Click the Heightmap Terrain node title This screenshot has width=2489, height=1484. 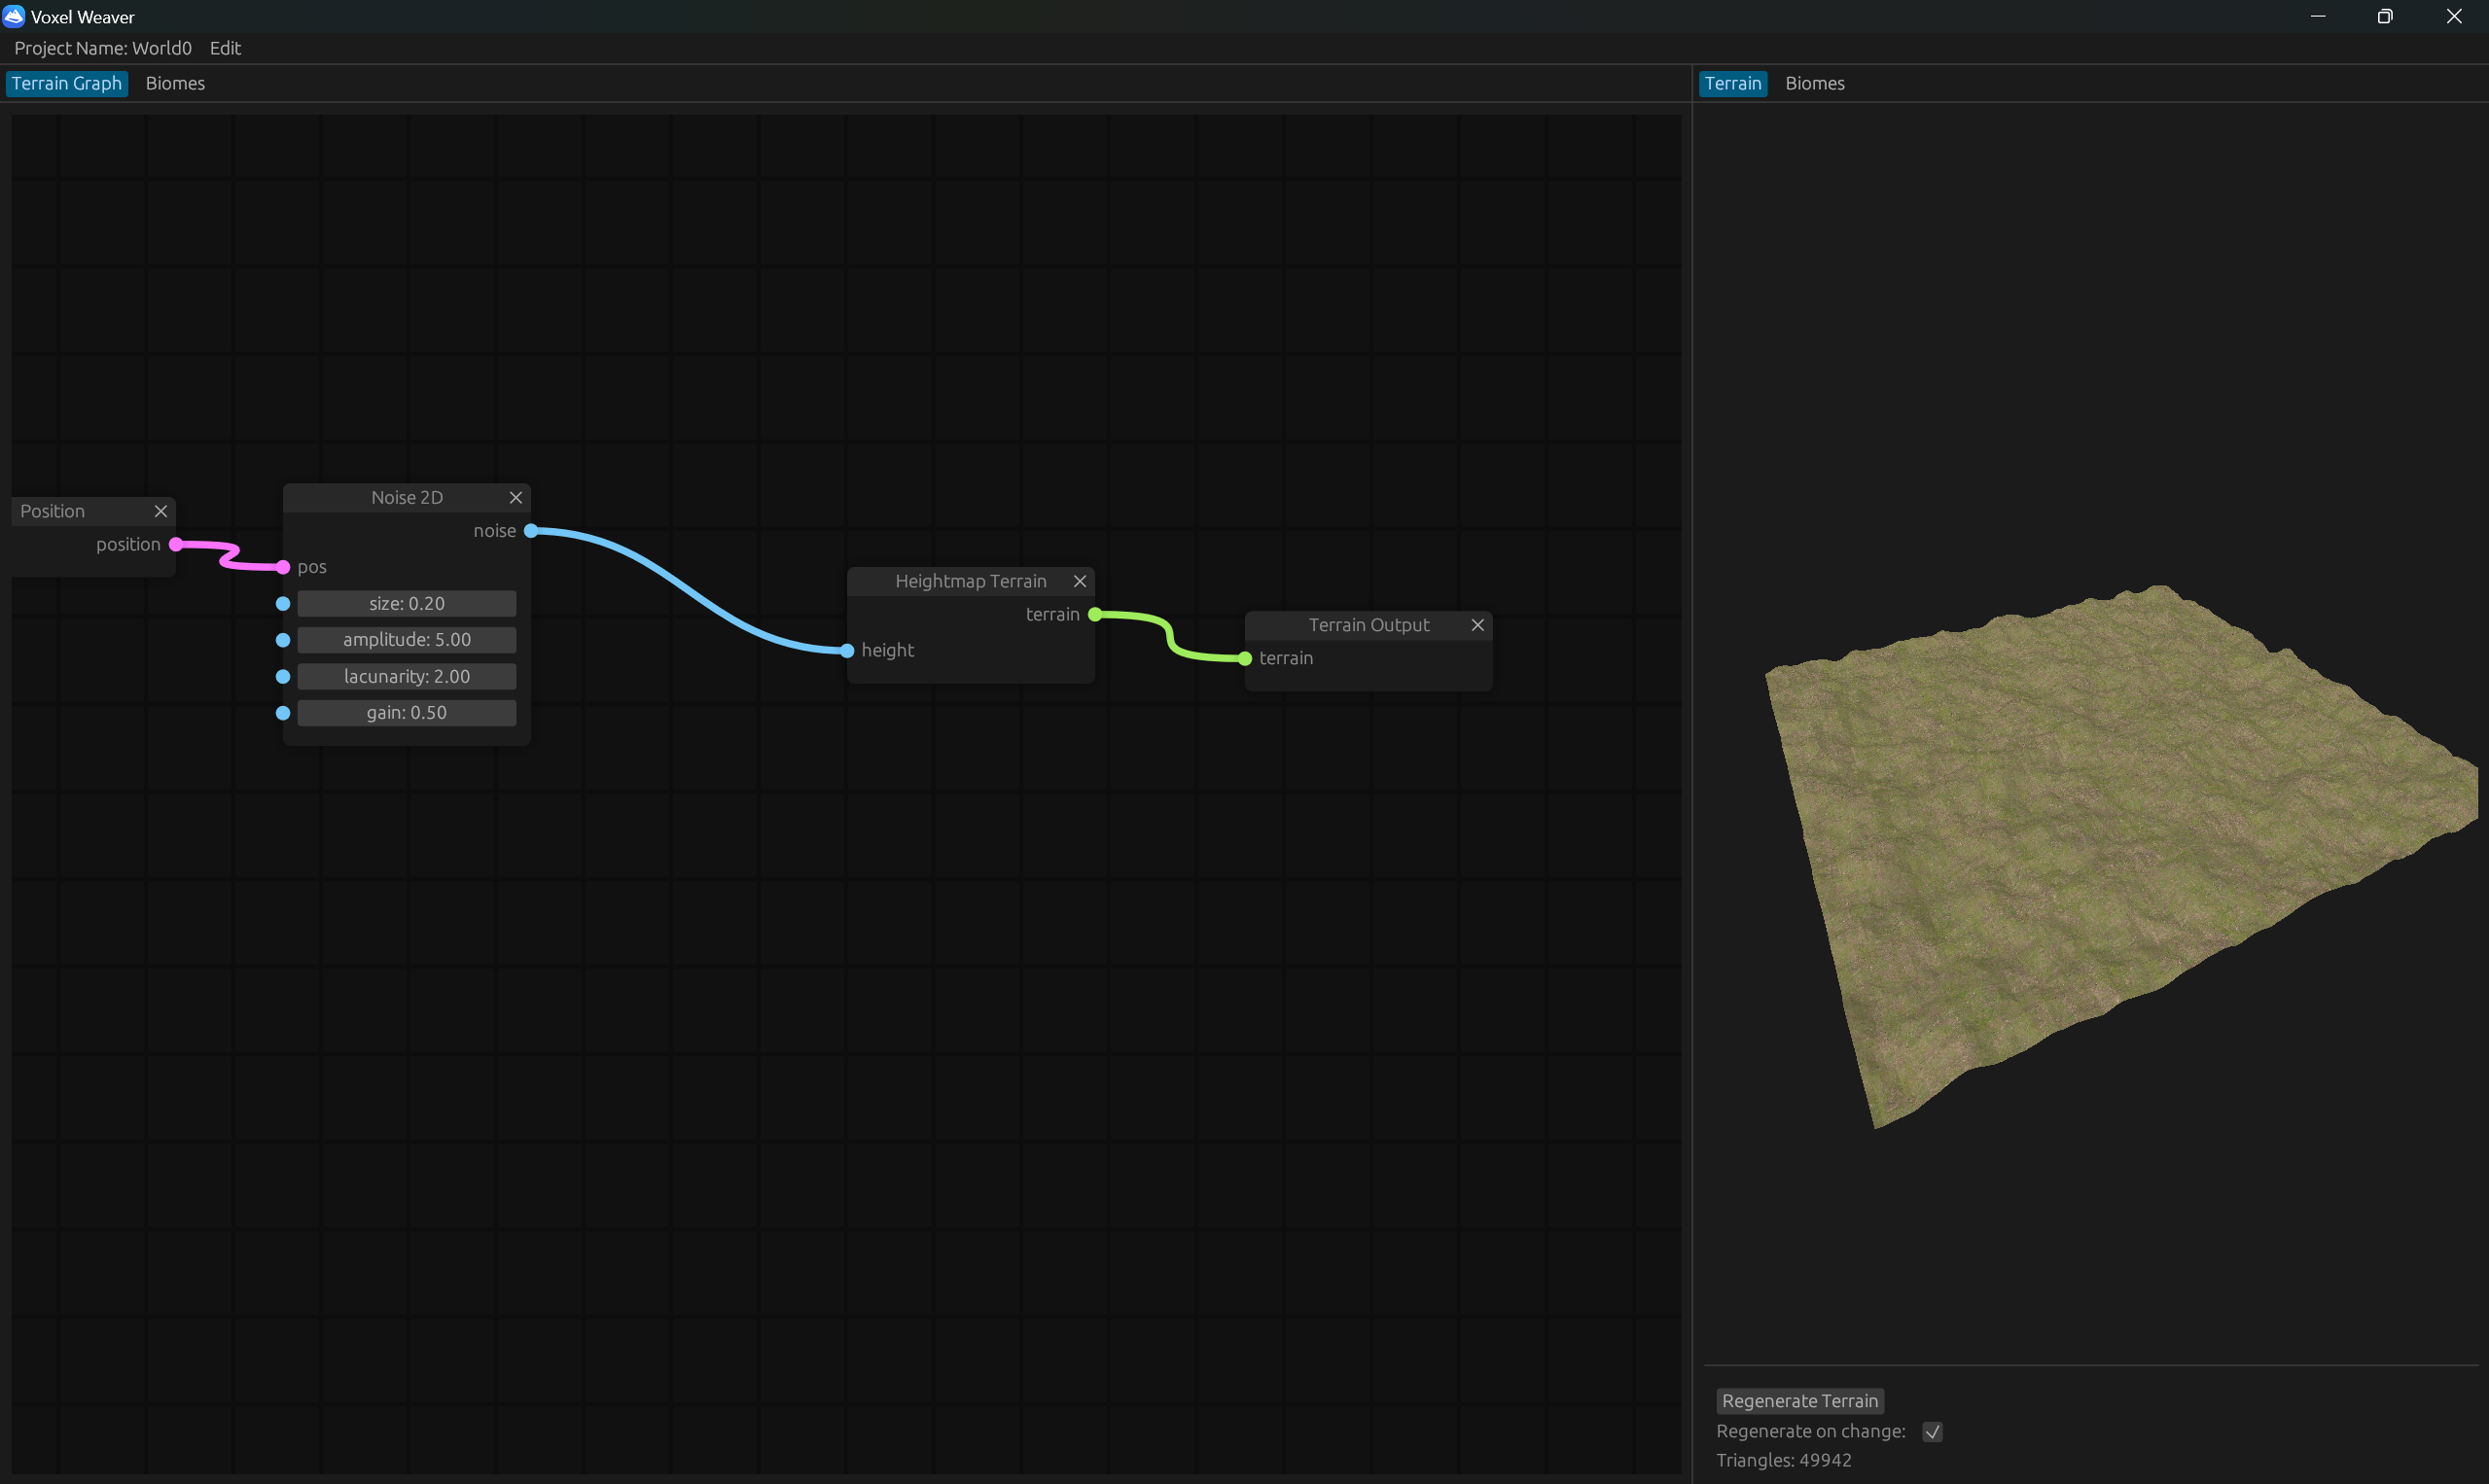(971, 581)
